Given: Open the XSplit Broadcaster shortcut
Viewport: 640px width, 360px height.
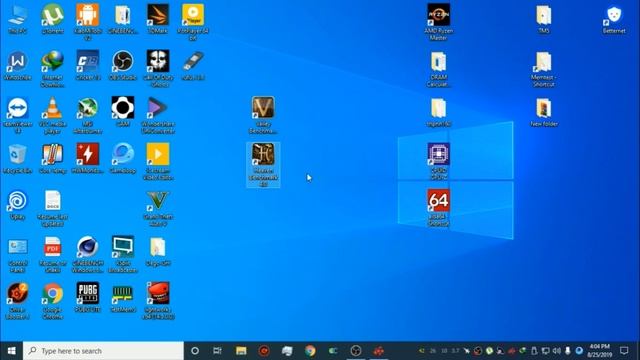Looking at the screenshot, I should [123, 255].
